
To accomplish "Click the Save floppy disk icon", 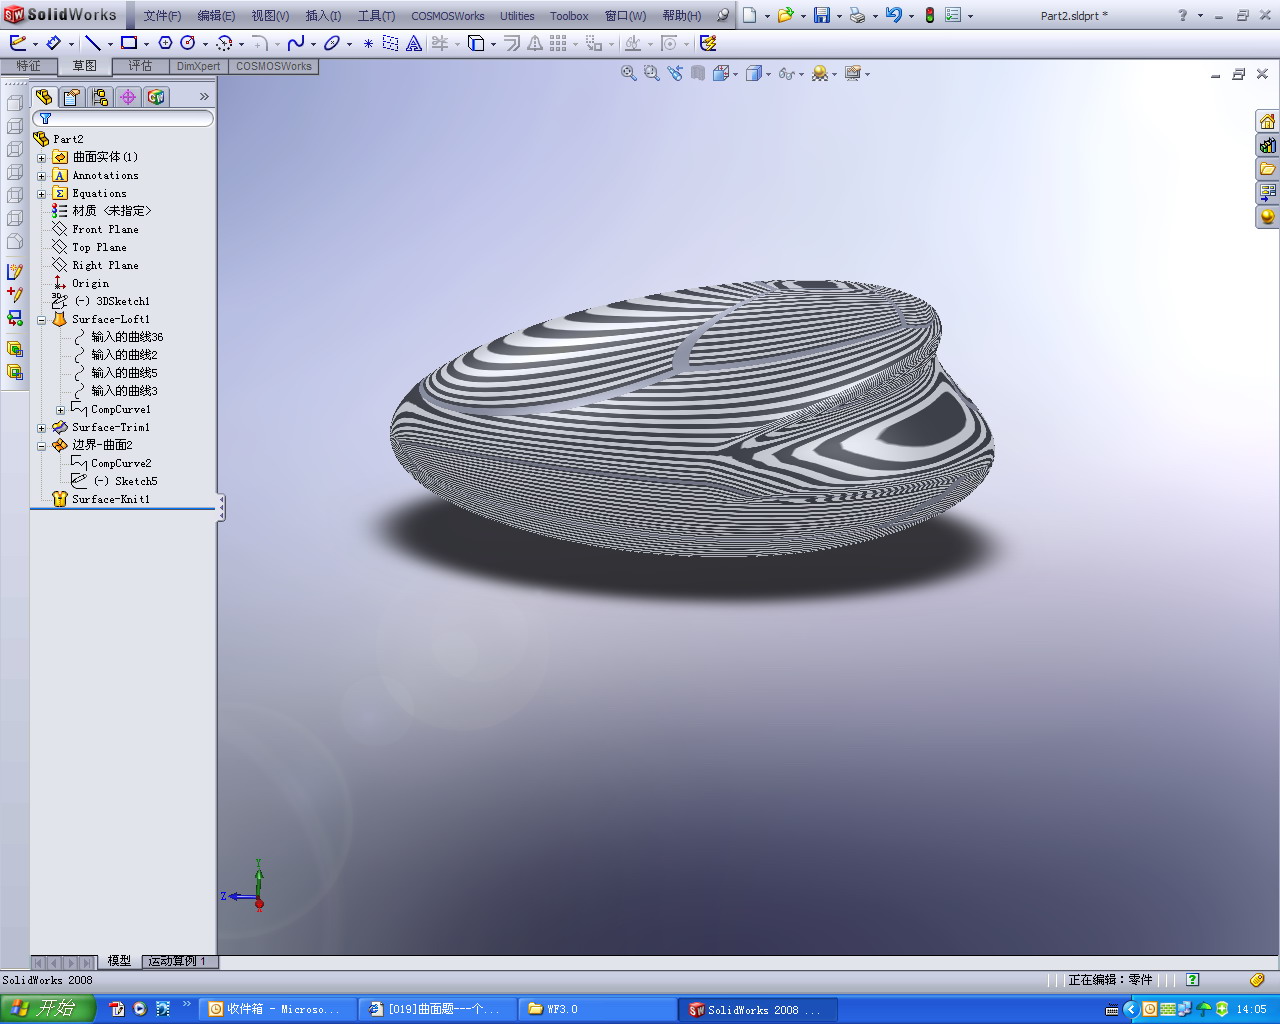I will [x=822, y=15].
